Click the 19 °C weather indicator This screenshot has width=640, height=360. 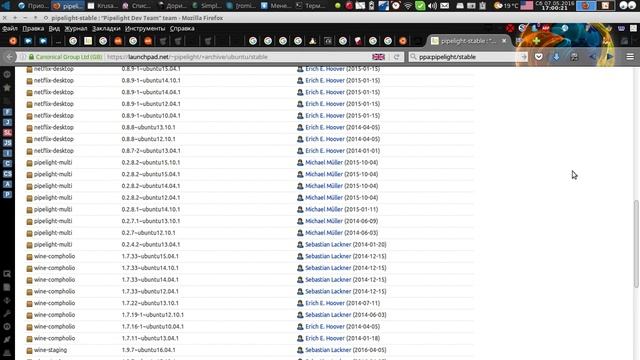tap(506, 6)
